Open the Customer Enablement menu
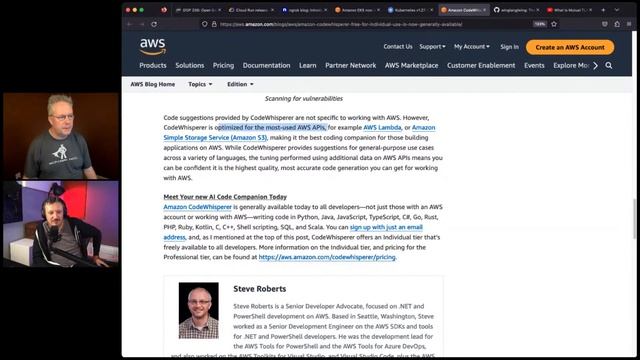The image size is (640, 360). [481, 65]
